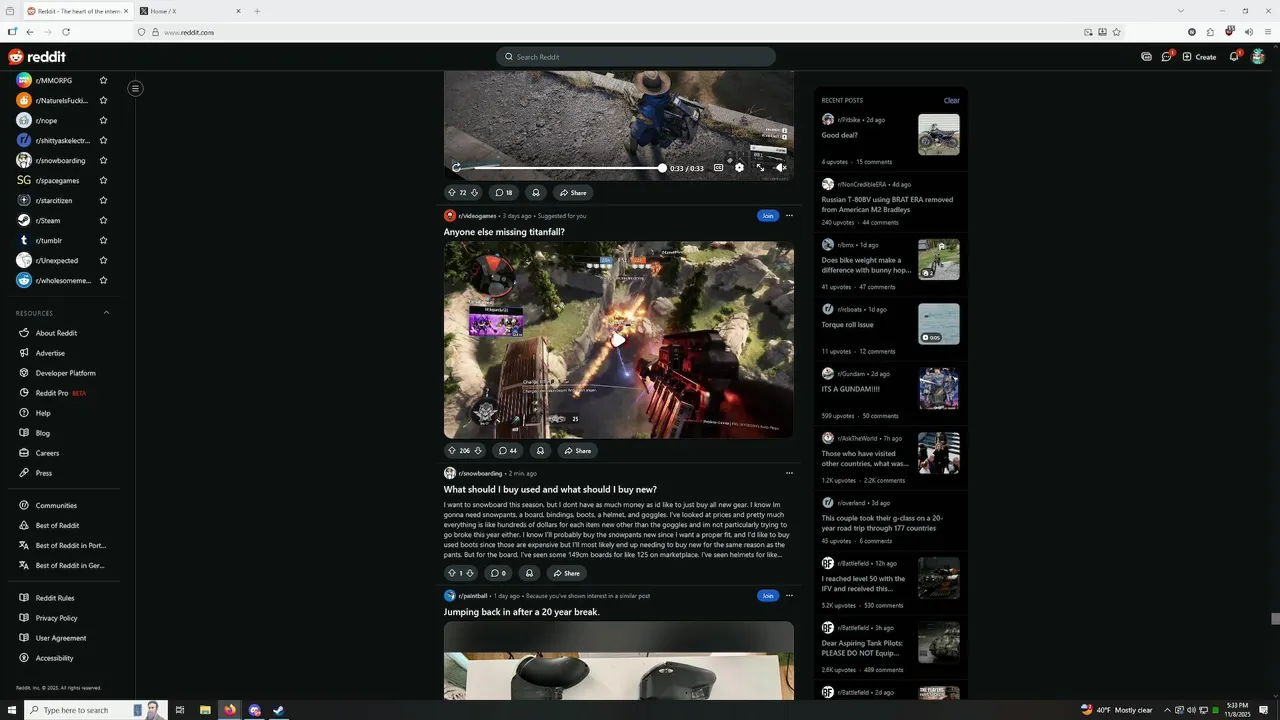Open the Accessibility link

click(x=54, y=658)
